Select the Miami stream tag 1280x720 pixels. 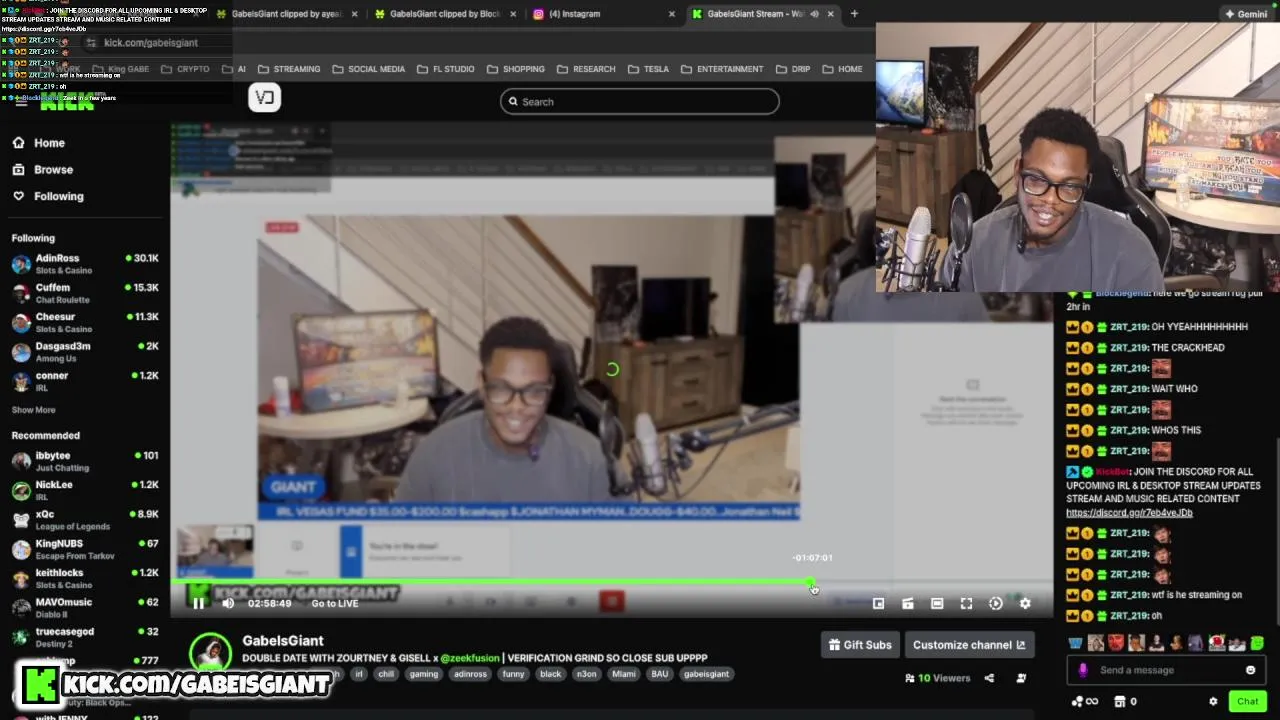tap(624, 674)
